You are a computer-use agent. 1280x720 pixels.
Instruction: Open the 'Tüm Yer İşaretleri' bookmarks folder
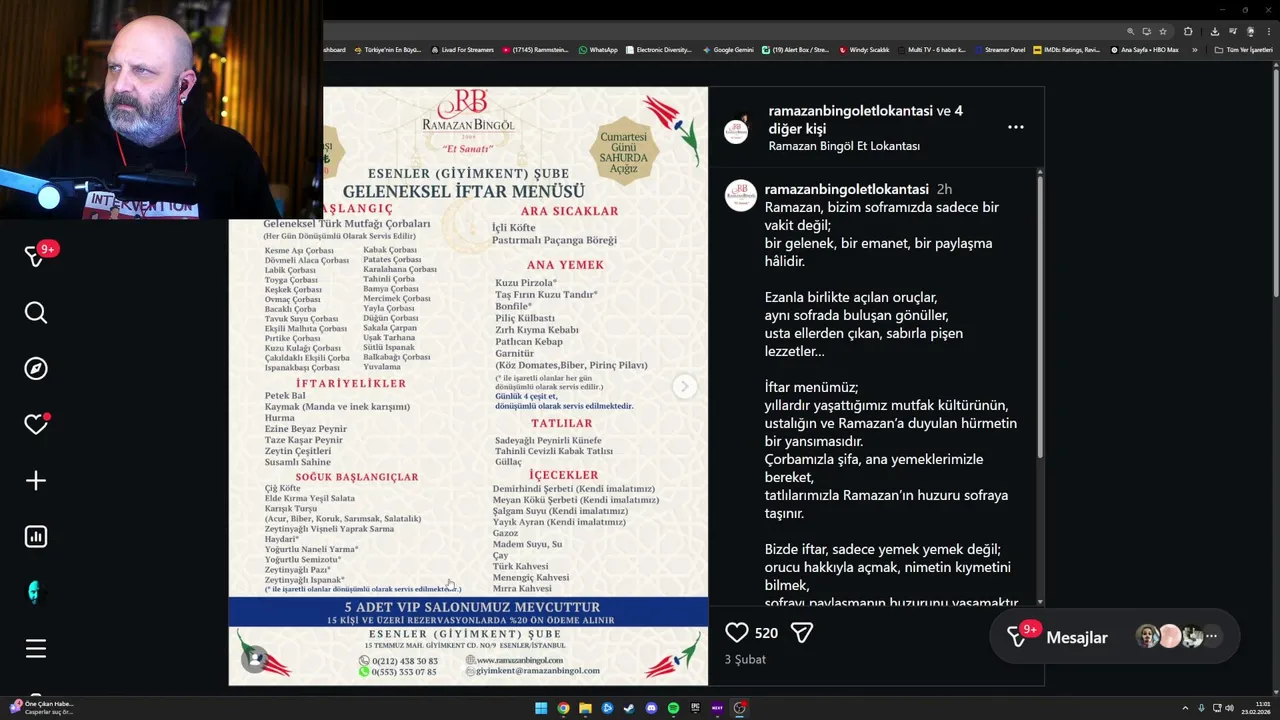tap(1243, 50)
